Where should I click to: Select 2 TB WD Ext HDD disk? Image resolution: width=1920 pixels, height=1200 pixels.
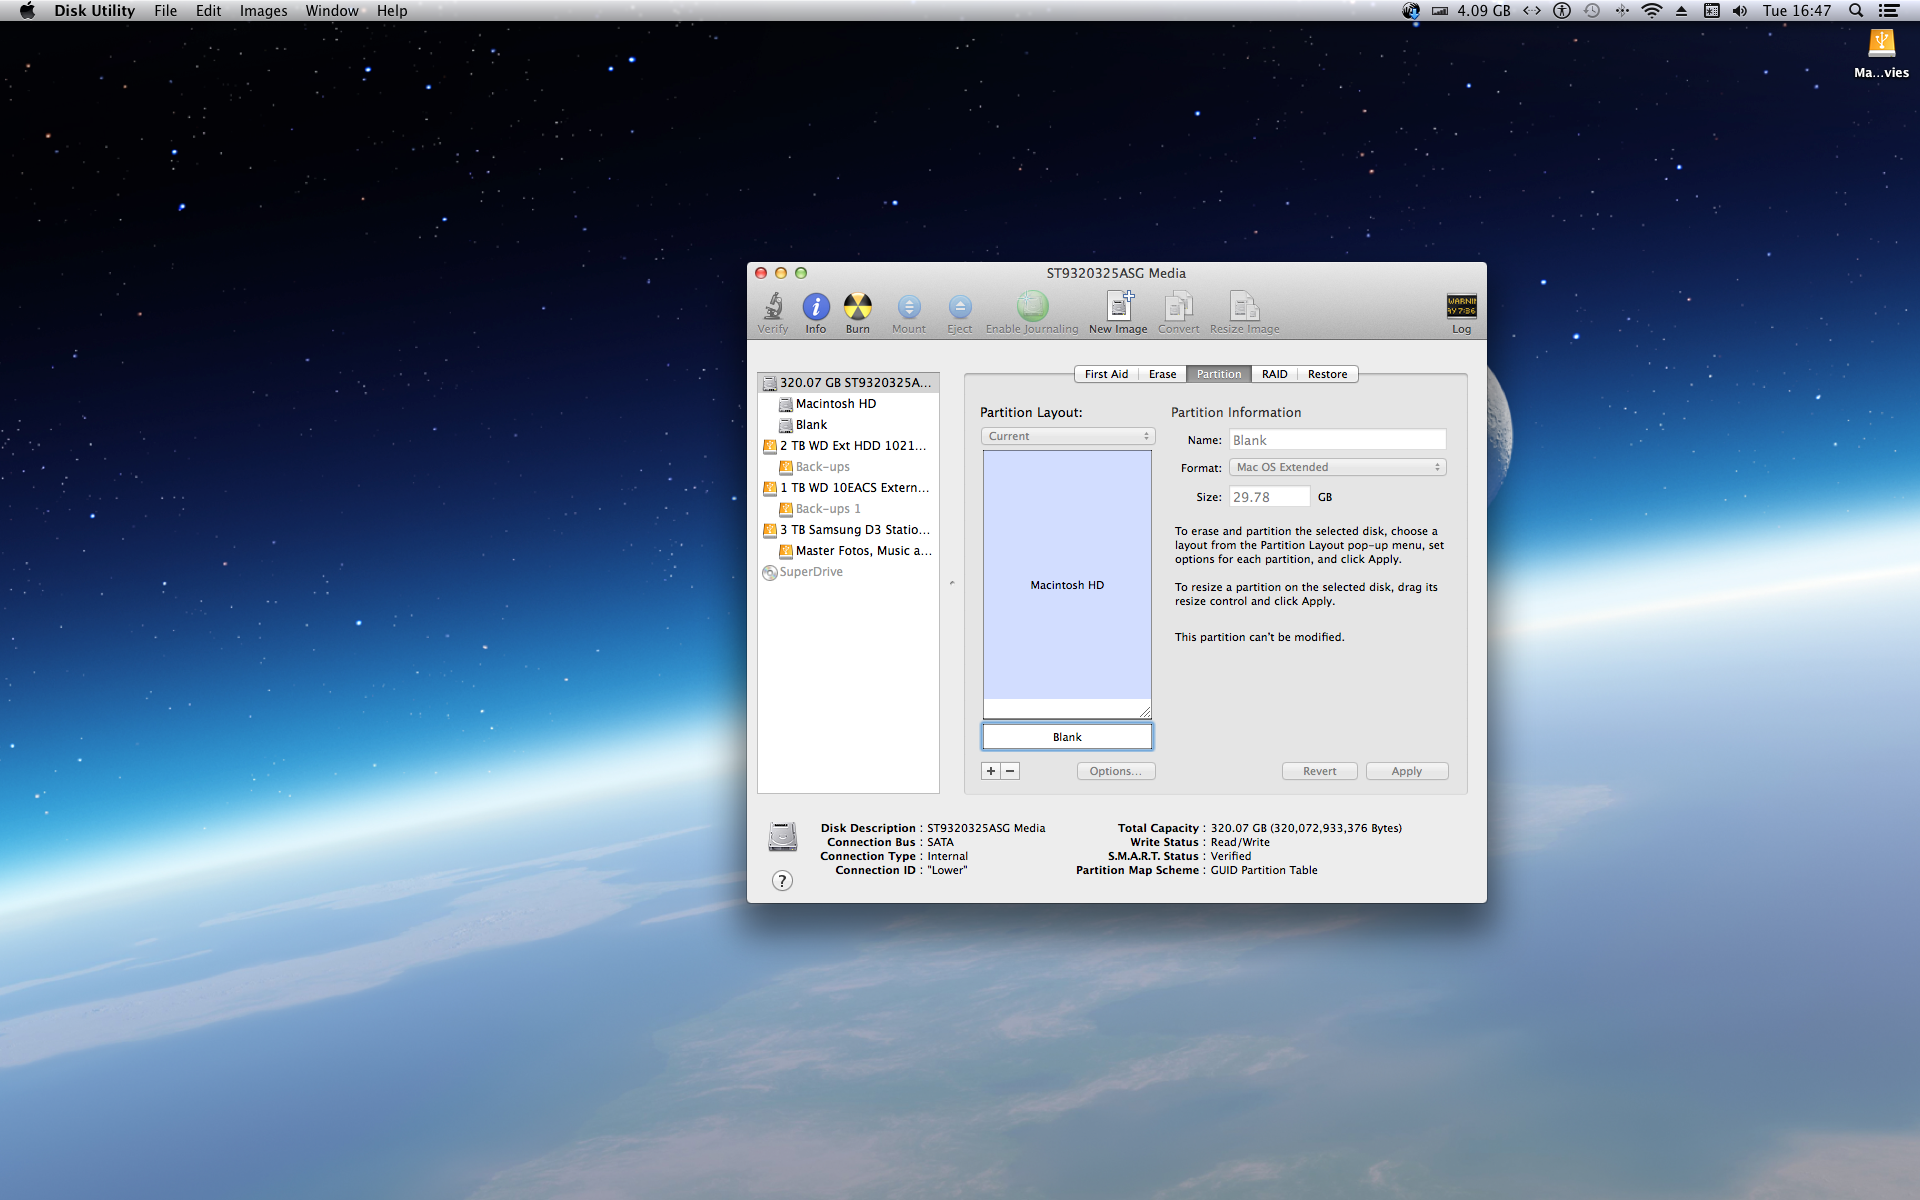pyautogui.click(x=848, y=446)
